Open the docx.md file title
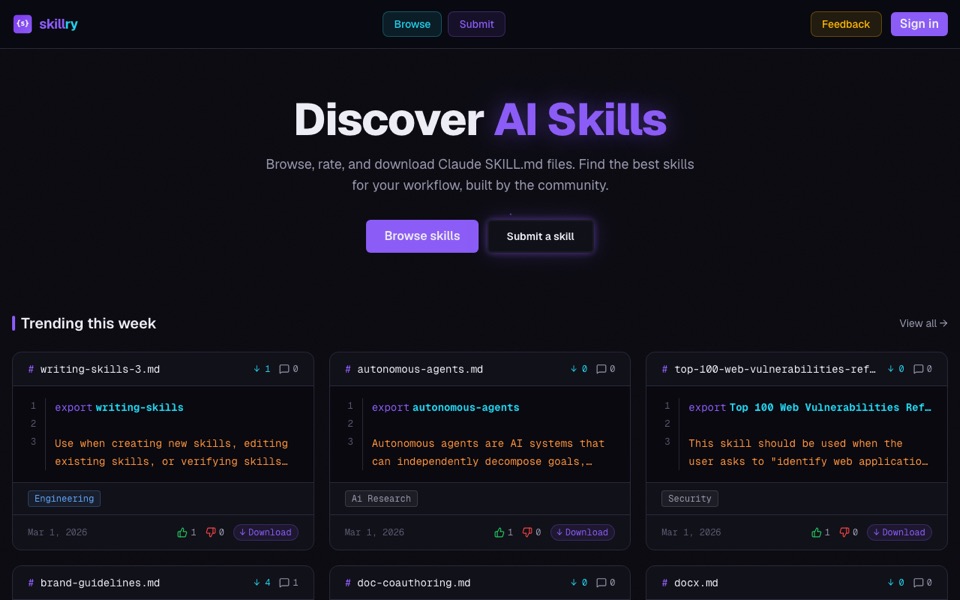This screenshot has width=960, height=600. [696, 583]
